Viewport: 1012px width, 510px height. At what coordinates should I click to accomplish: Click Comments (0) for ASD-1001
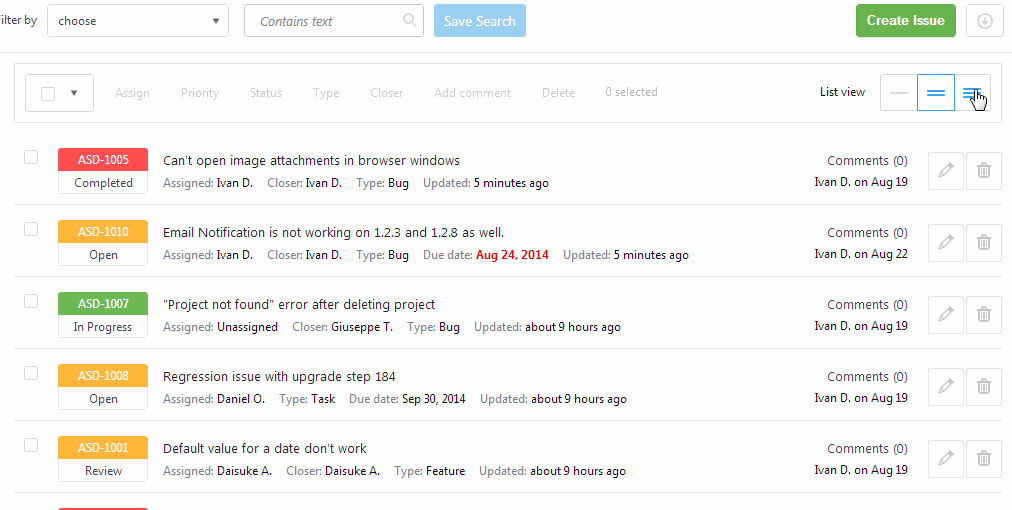tap(867, 448)
